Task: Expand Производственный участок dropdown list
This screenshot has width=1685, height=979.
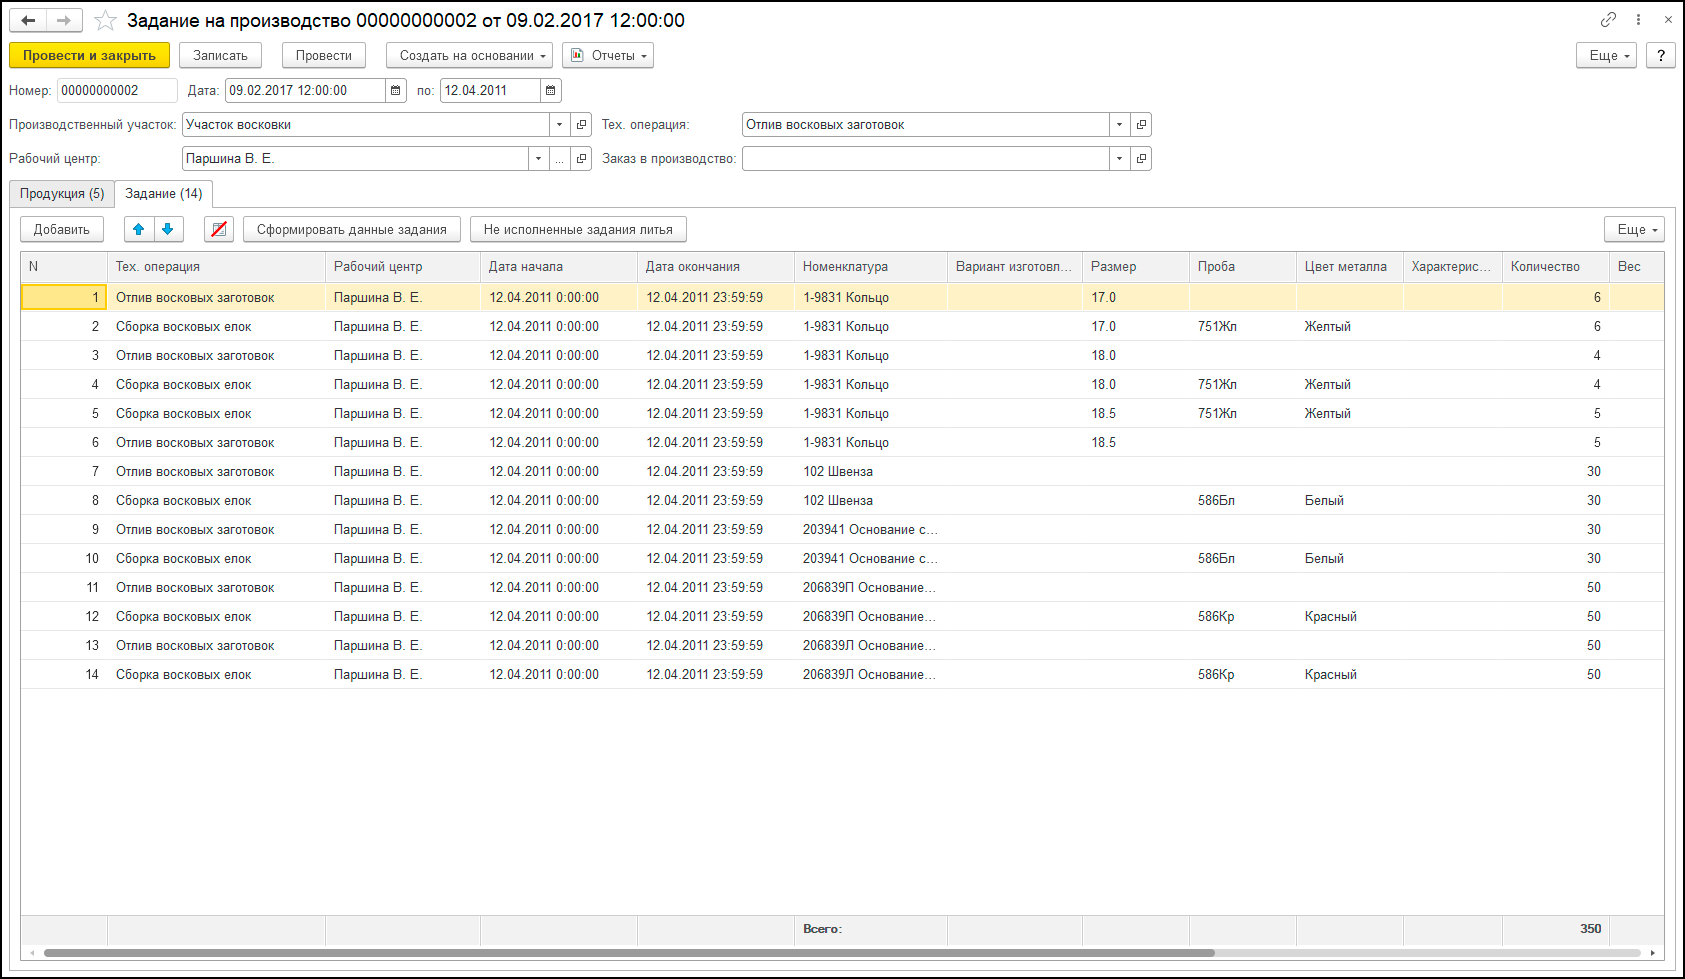Action: (x=560, y=125)
